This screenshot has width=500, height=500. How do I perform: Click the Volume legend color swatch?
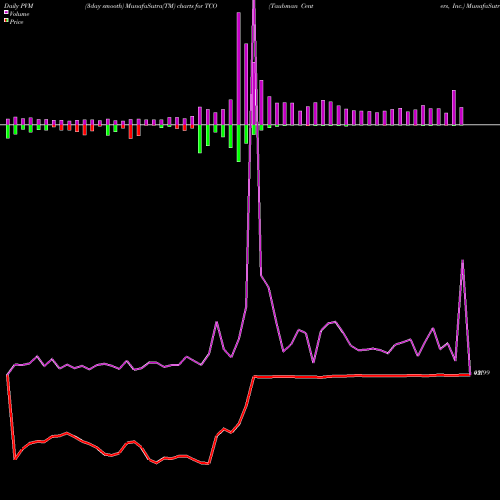click(x=6, y=13)
